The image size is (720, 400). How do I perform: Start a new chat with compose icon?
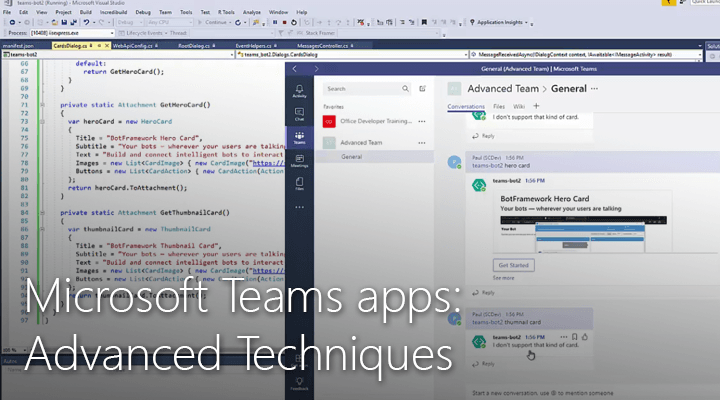(422, 89)
